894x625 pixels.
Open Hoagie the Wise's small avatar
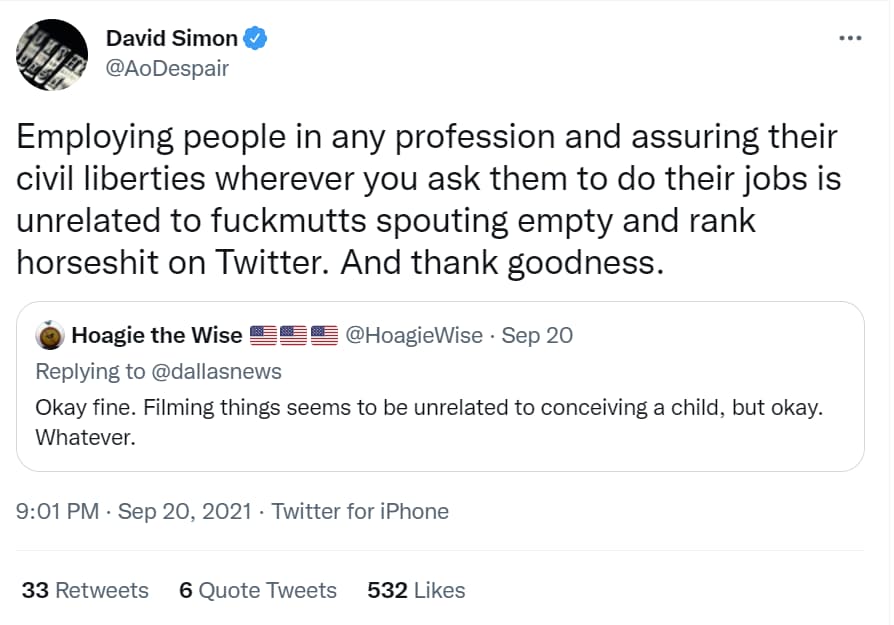point(50,335)
